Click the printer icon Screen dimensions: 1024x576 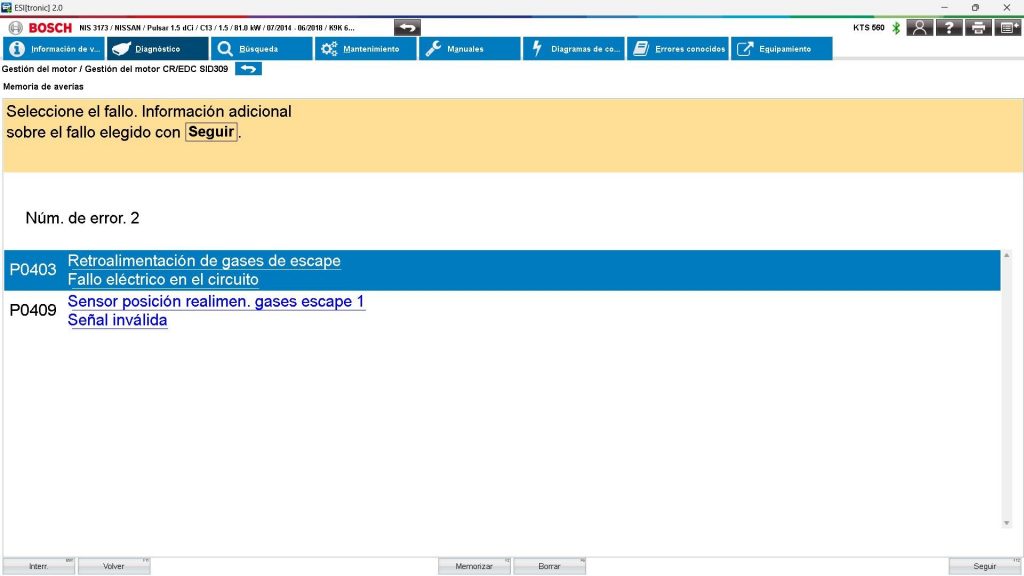(978, 27)
